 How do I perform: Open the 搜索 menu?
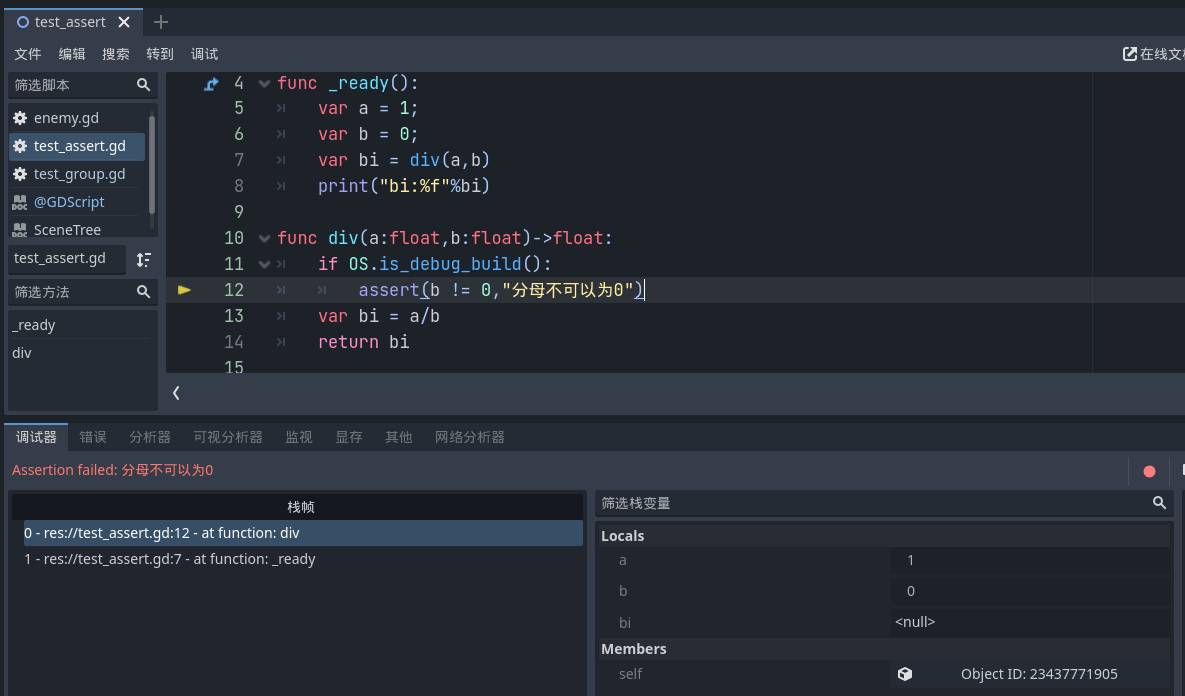[x=116, y=54]
